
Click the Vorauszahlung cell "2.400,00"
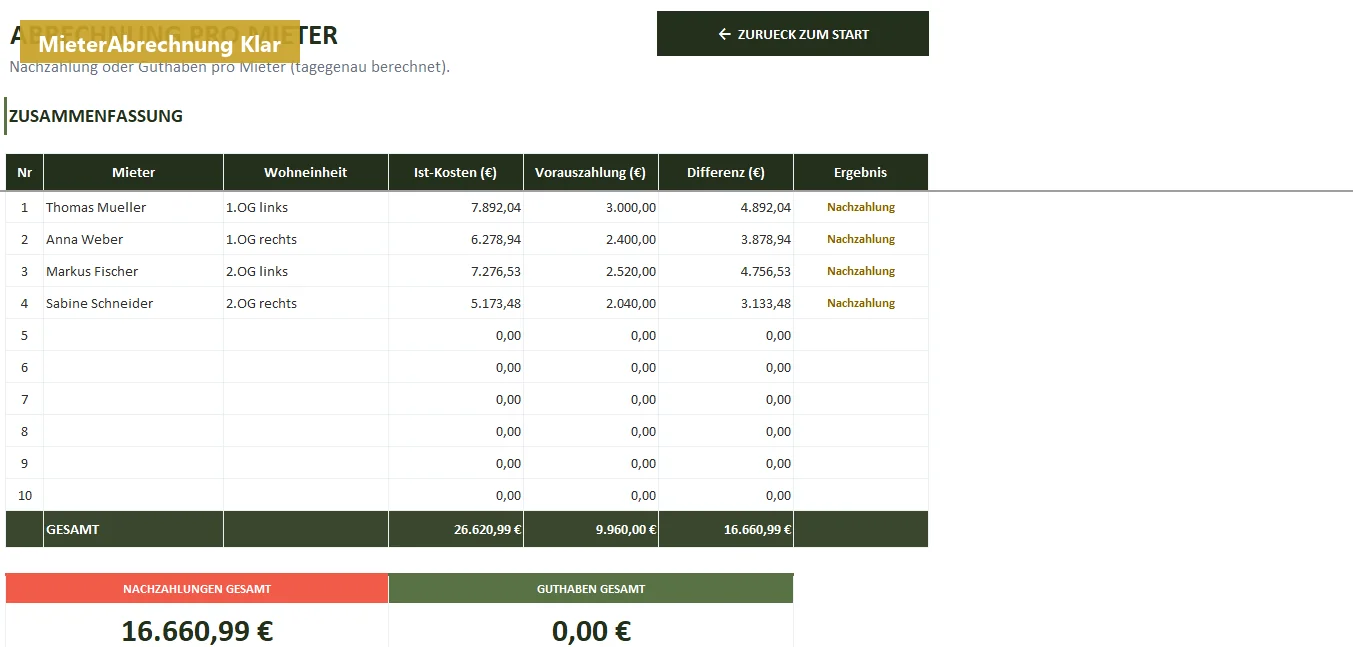(x=591, y=239)
